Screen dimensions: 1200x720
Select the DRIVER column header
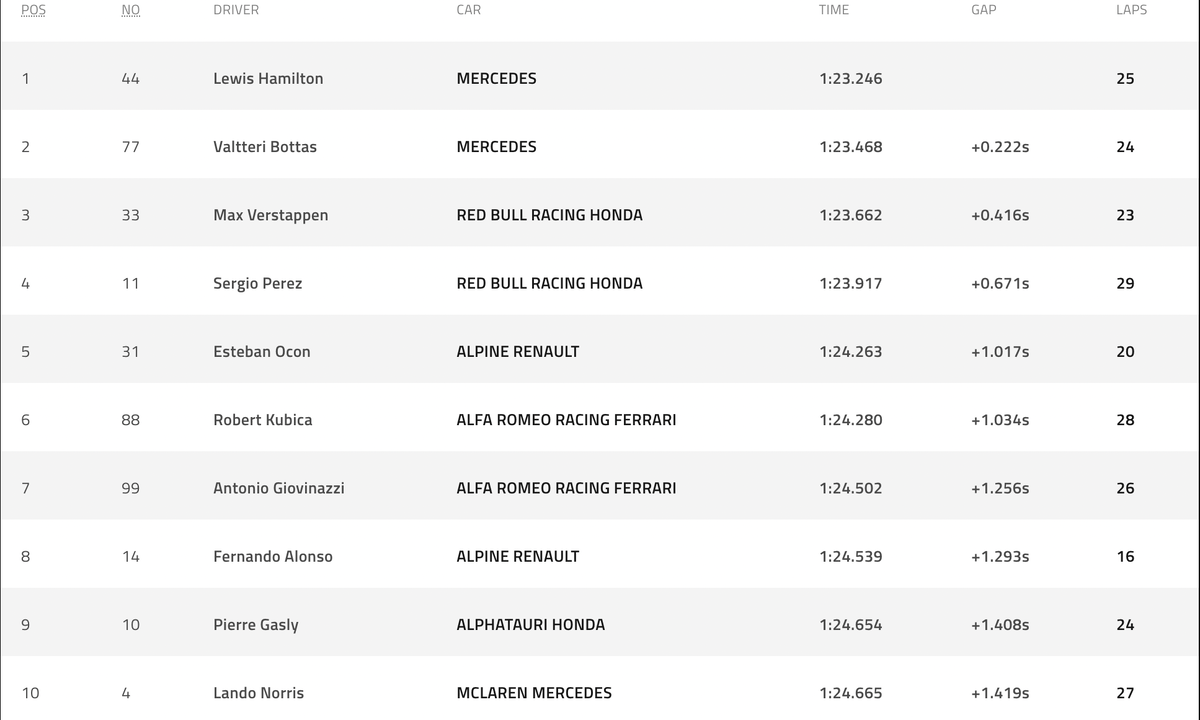(236, 10)
